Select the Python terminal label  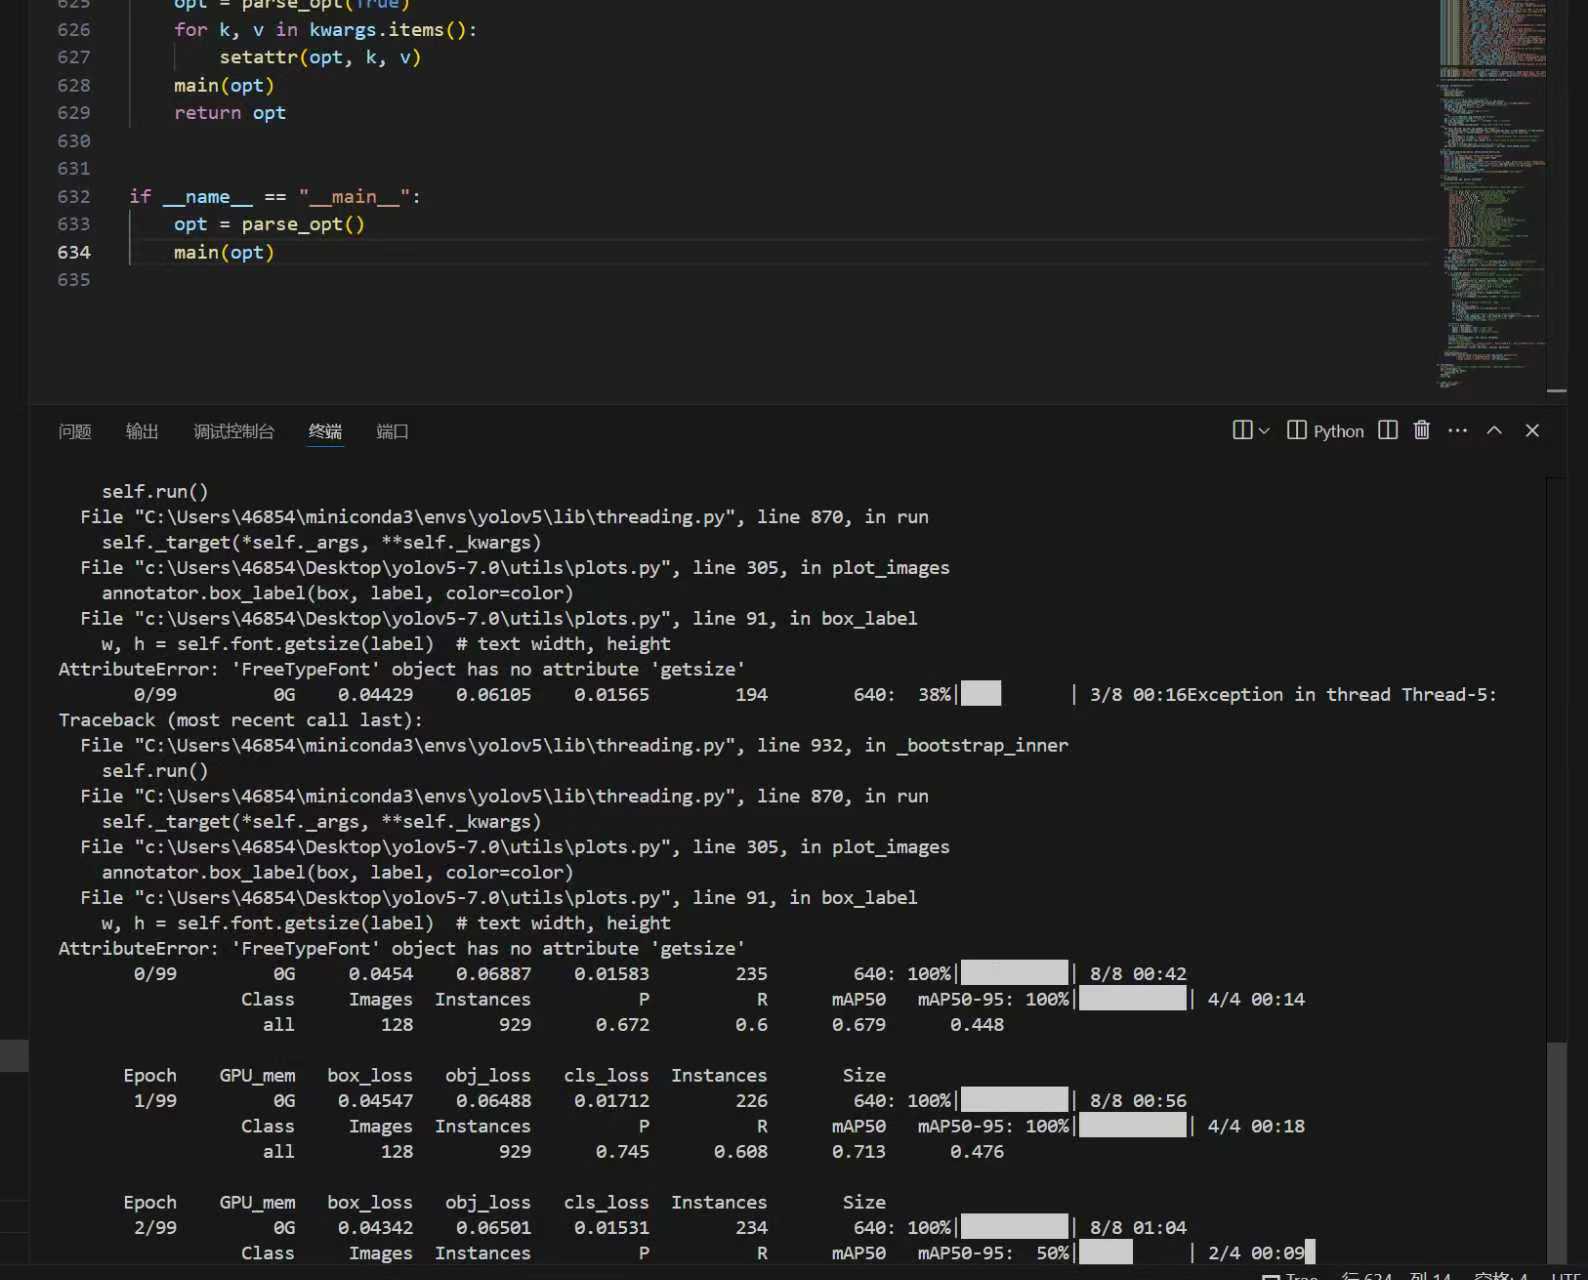(x=1338, y=431)
